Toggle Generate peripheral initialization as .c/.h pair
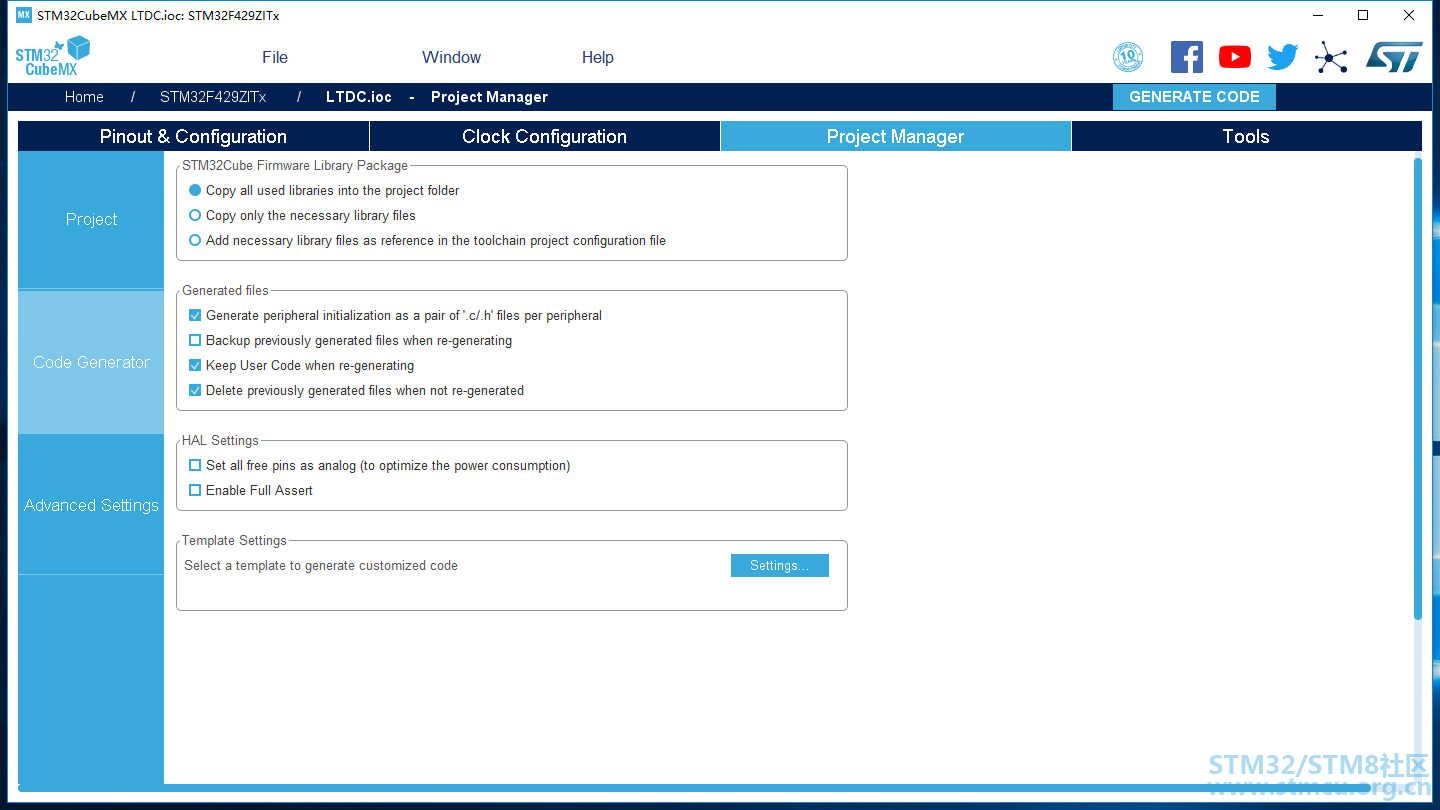 pyautogui.click(x=195, y=315)
